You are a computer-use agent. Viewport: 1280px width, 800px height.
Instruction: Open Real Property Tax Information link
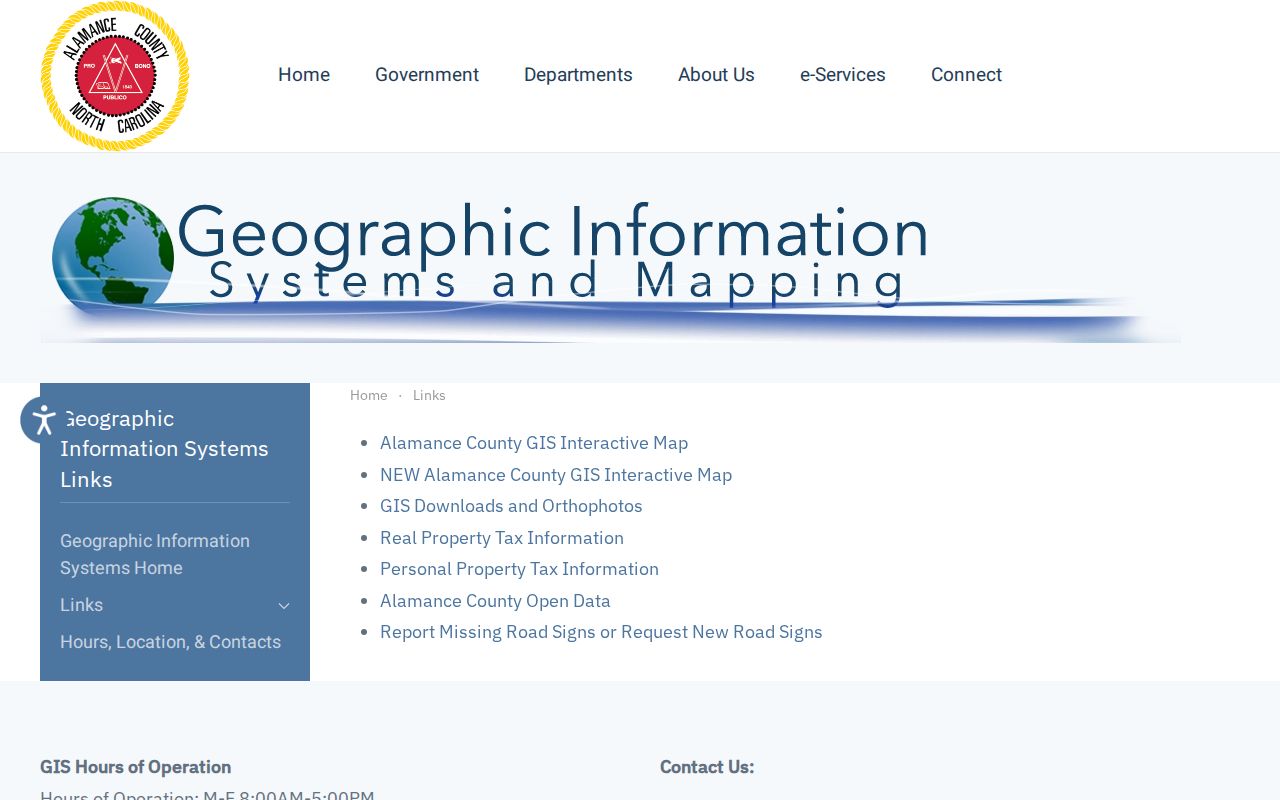coord(502,538)
